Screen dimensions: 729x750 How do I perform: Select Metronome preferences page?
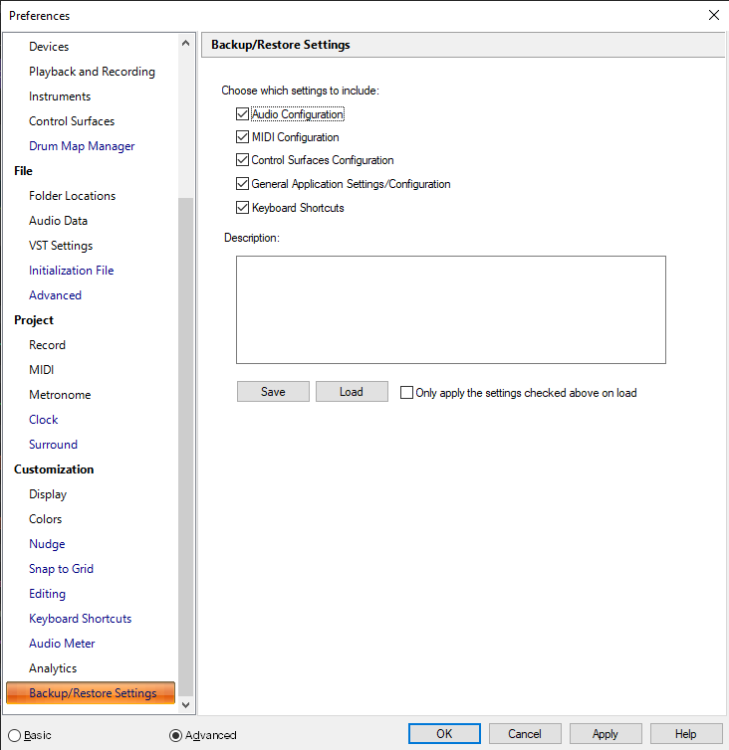coord(60,395)
